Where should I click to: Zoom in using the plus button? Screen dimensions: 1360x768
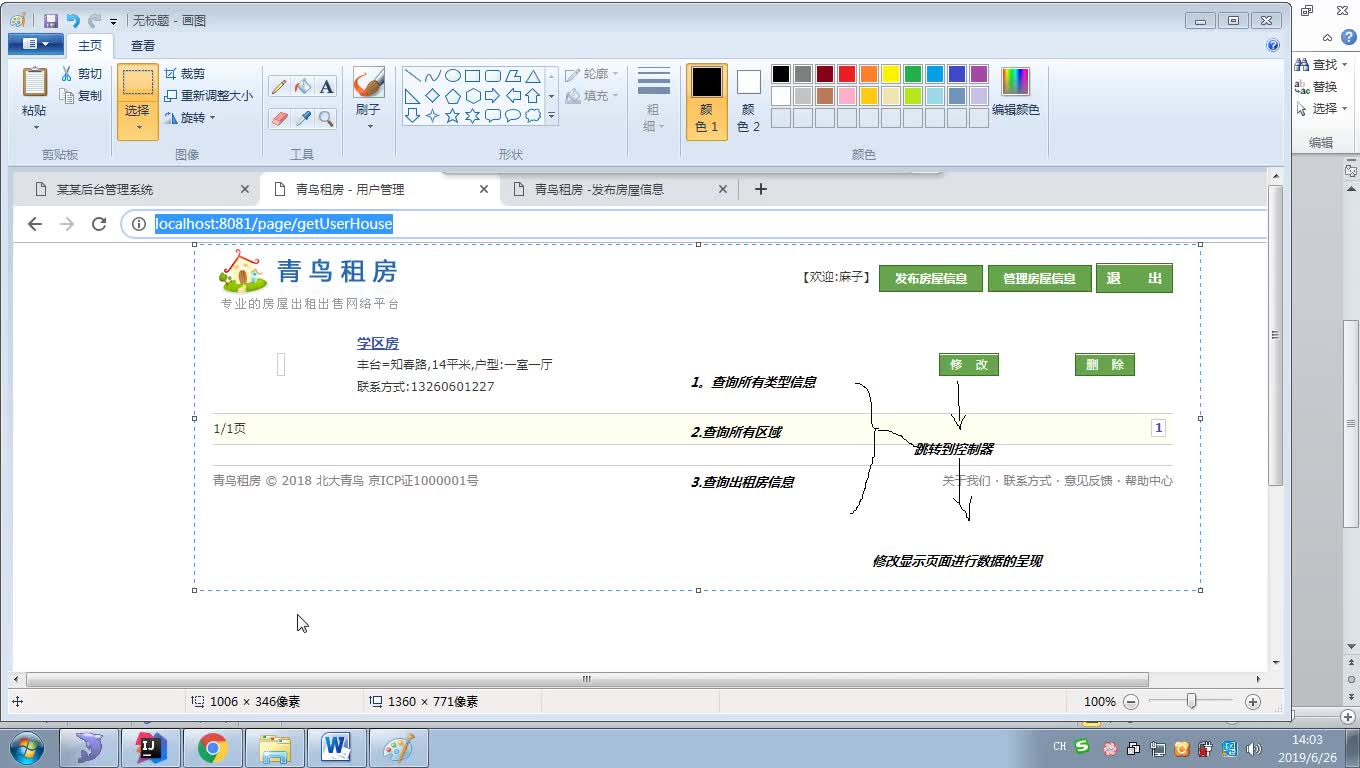pyautogui.click(x=1253, y=701)
